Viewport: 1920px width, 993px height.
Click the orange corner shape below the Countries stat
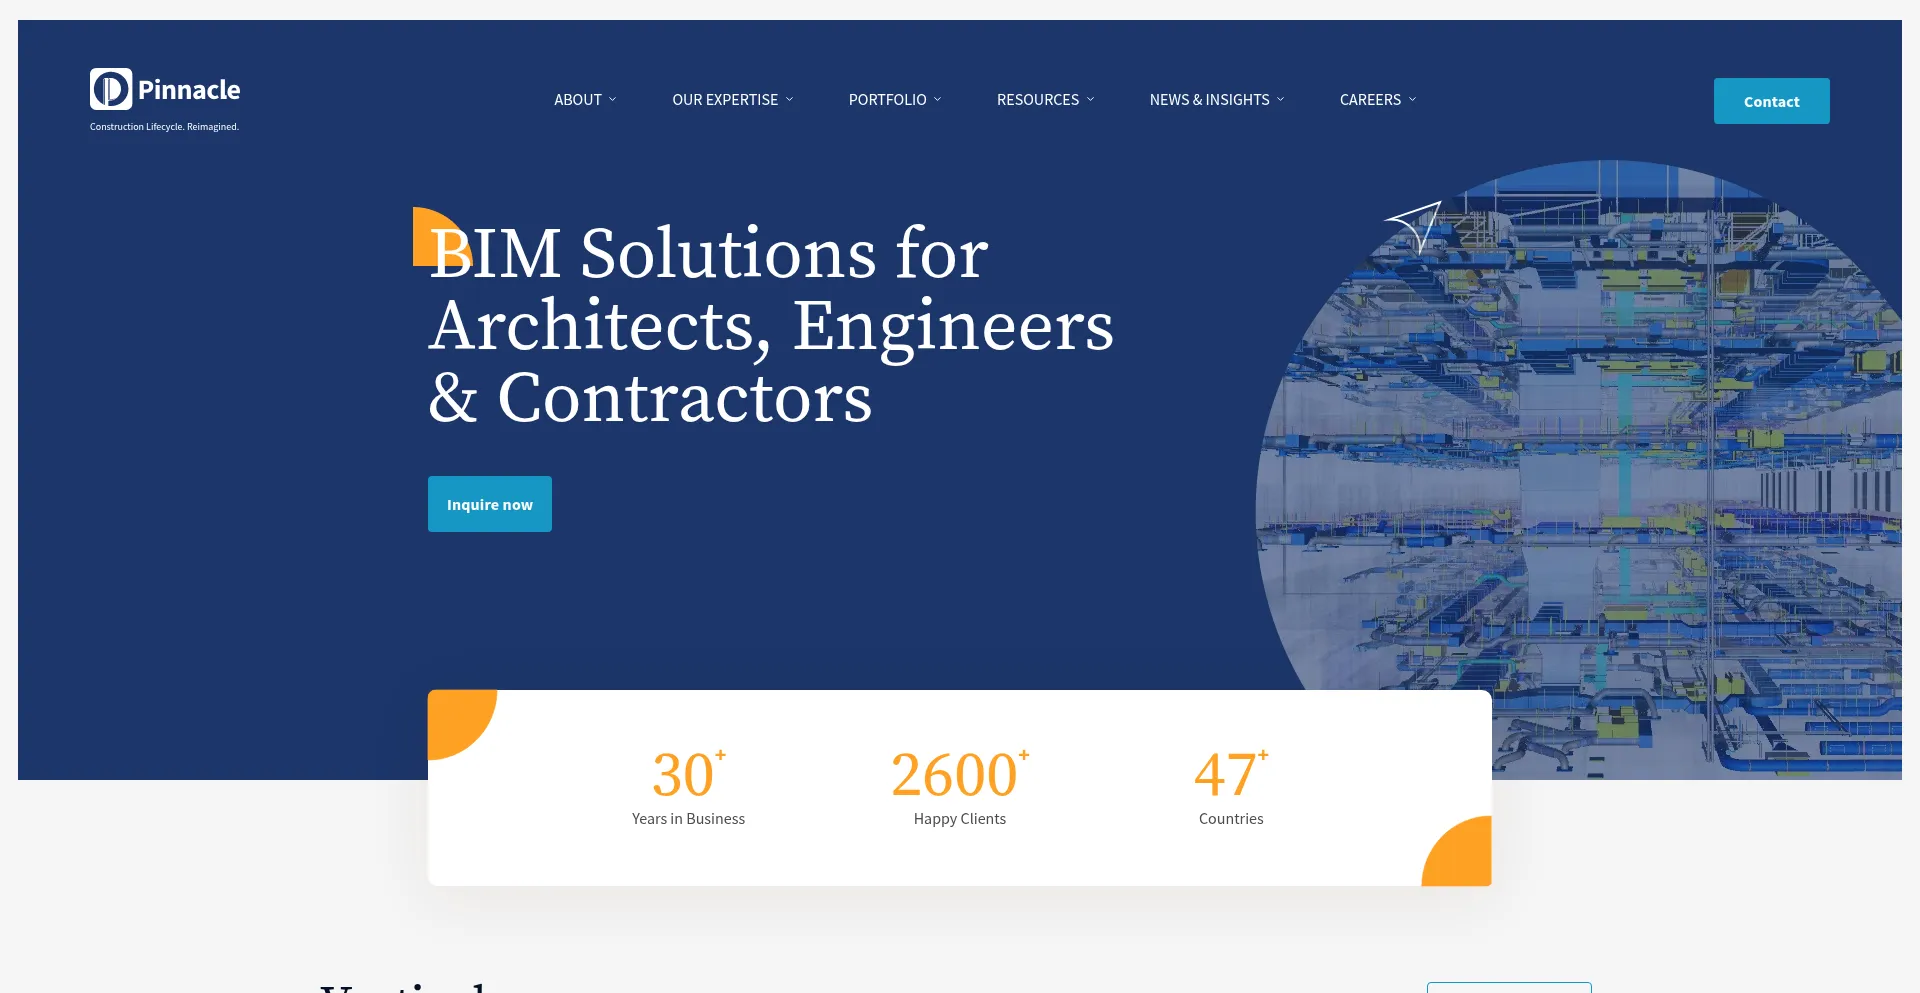pos(1456,851)
